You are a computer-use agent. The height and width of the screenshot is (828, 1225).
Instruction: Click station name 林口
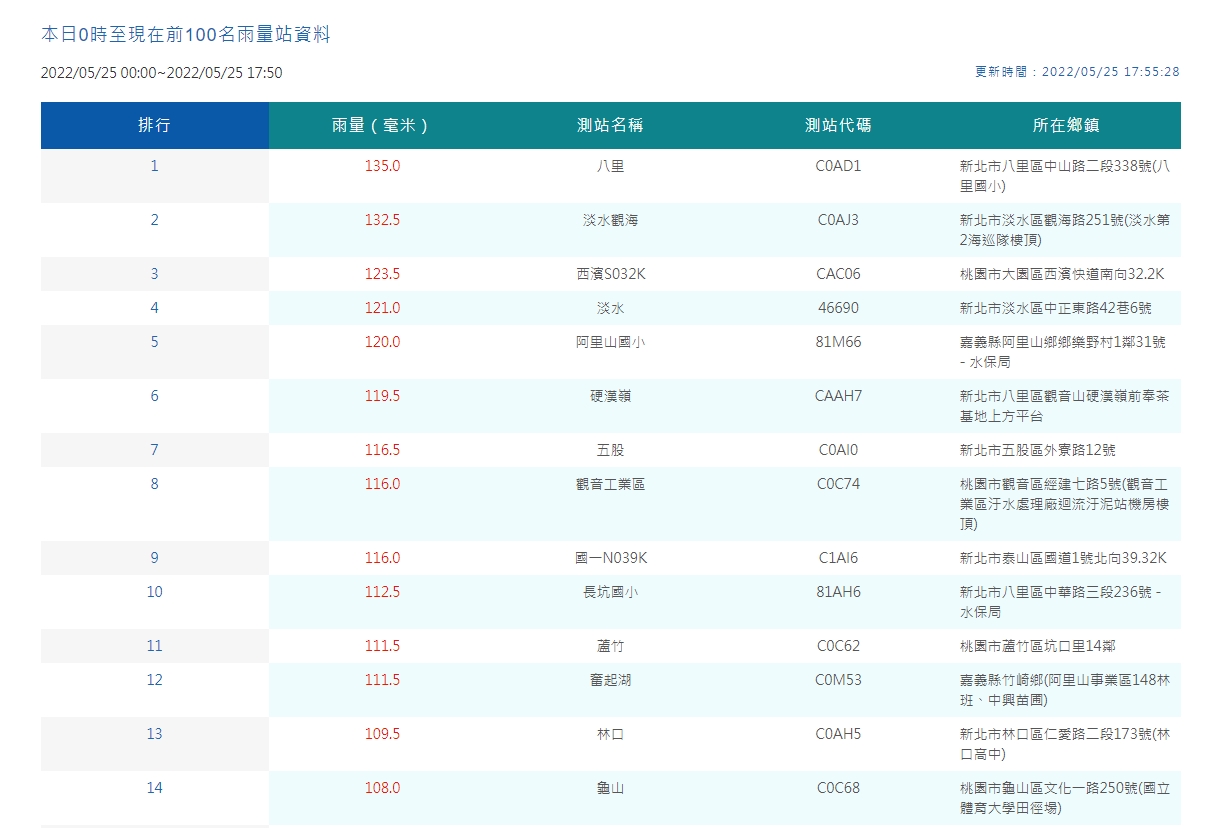610,734
